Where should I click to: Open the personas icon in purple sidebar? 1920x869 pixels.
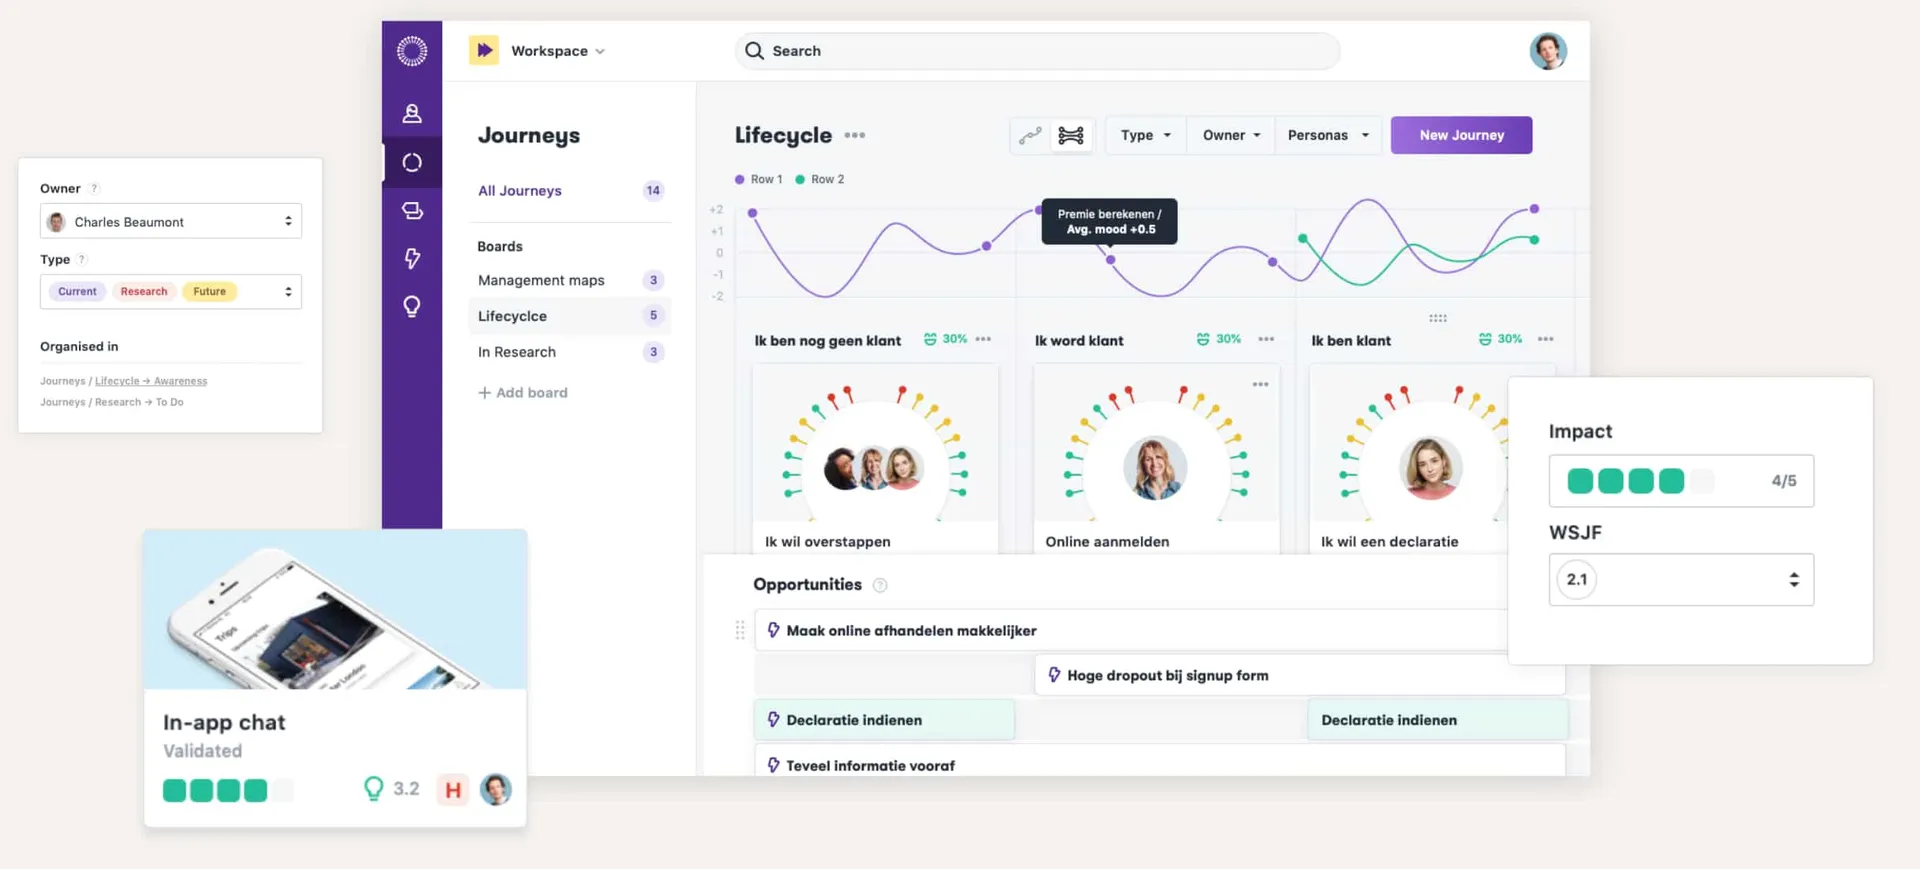(412, 113)
